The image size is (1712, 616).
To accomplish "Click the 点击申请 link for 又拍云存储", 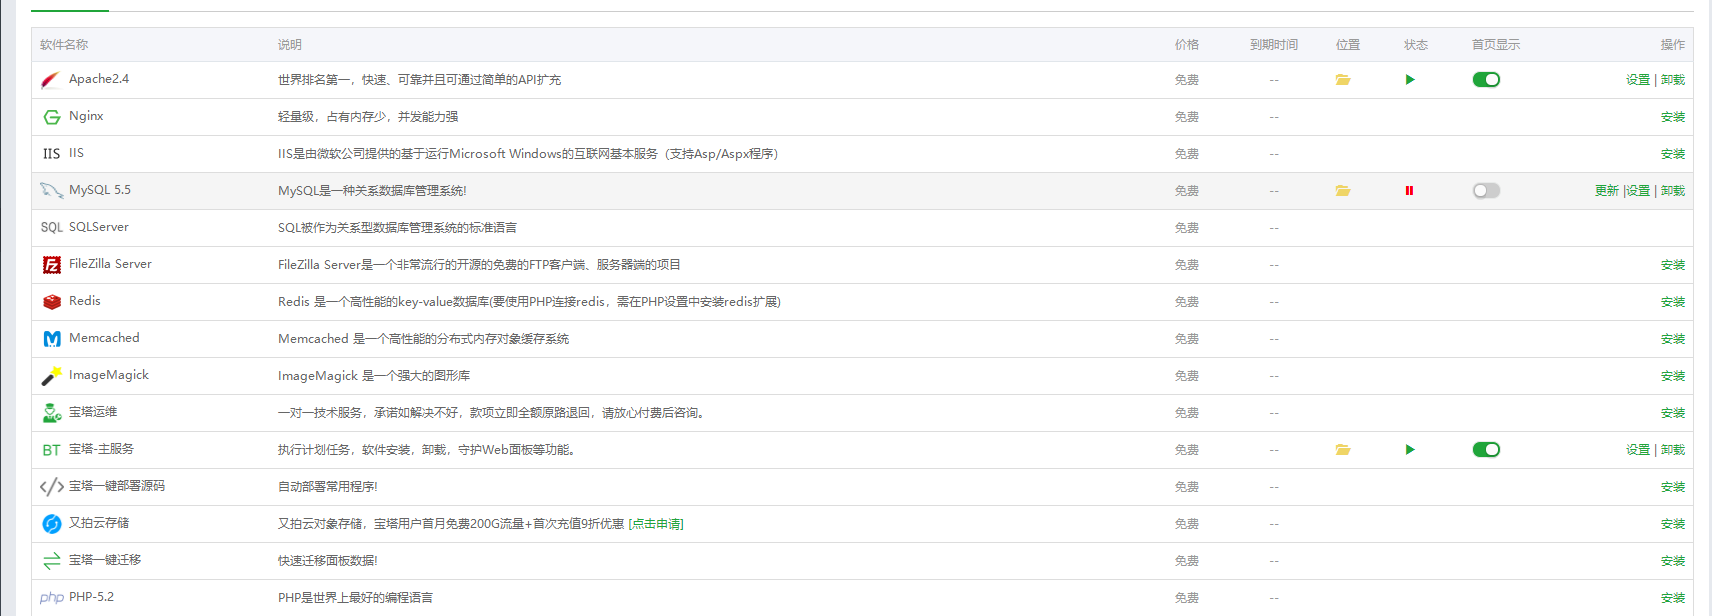I will [656, 524].
